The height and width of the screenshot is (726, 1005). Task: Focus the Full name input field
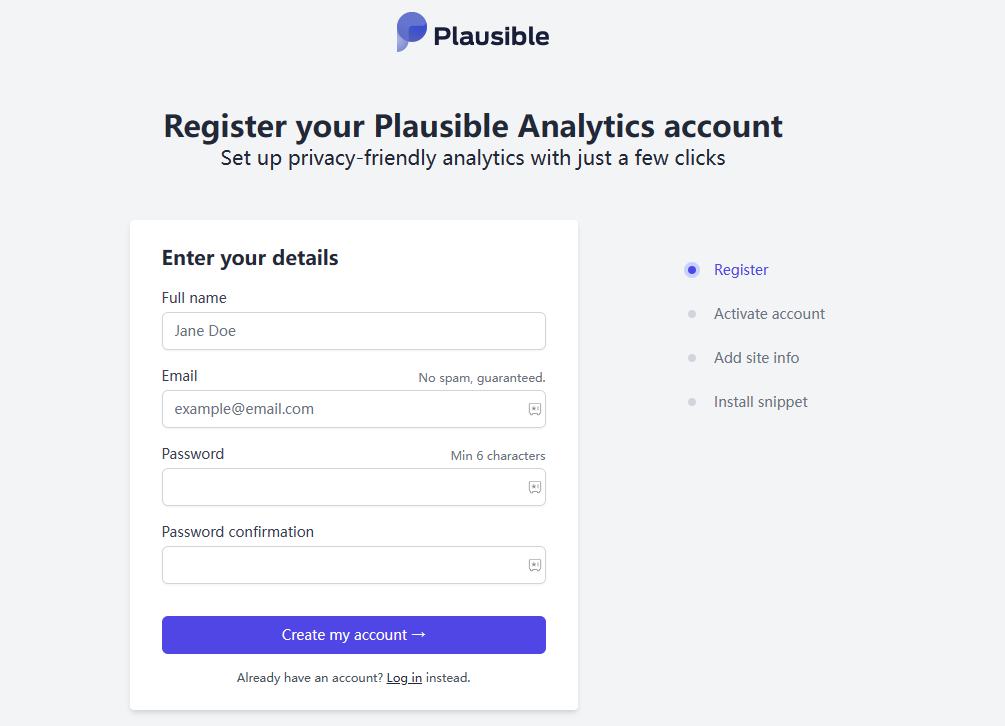(x=353, y=331)
